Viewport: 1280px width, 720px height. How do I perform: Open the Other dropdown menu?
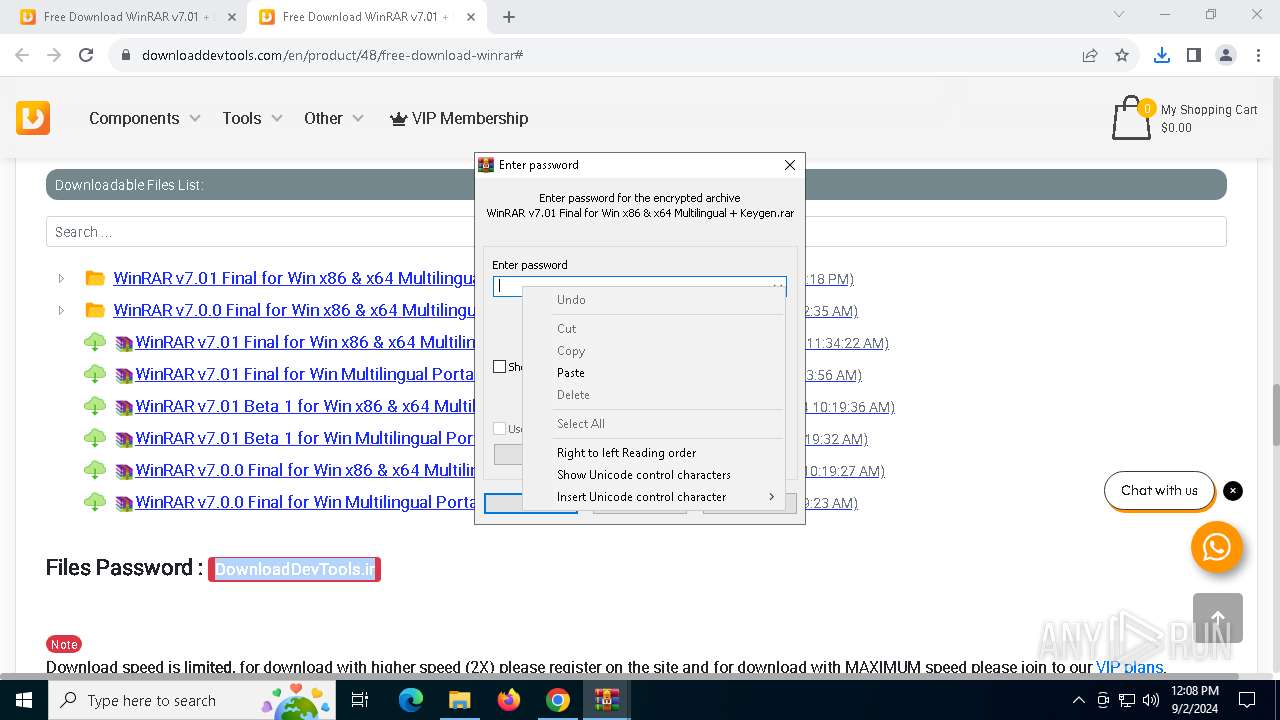[334, 118]
